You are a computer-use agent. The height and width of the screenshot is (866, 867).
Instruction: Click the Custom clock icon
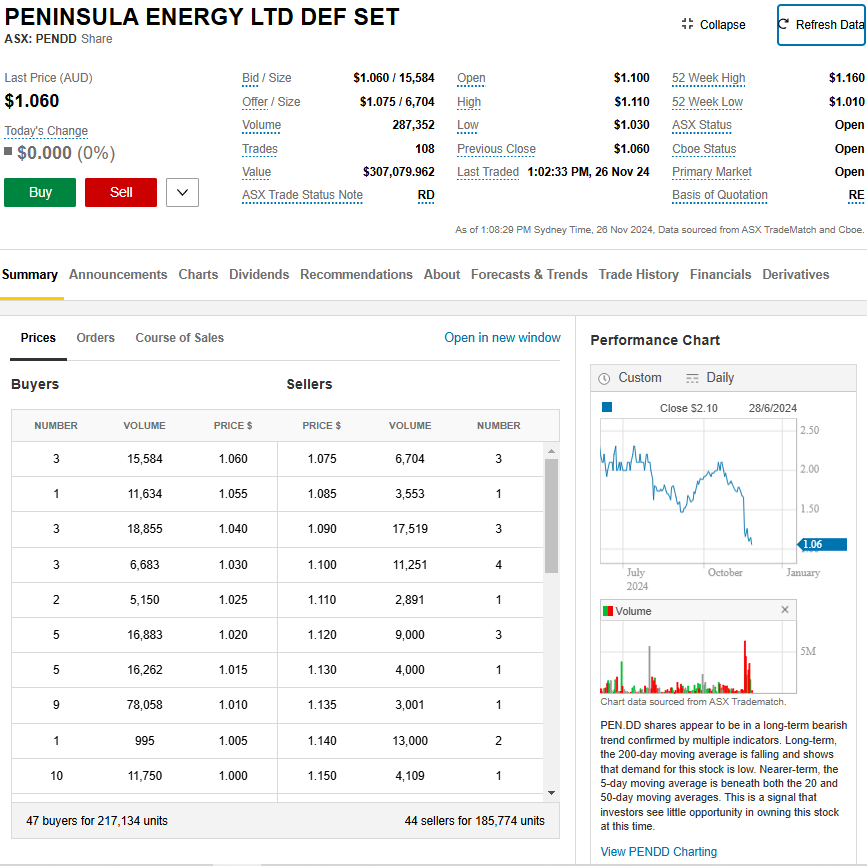coord(604,378)
